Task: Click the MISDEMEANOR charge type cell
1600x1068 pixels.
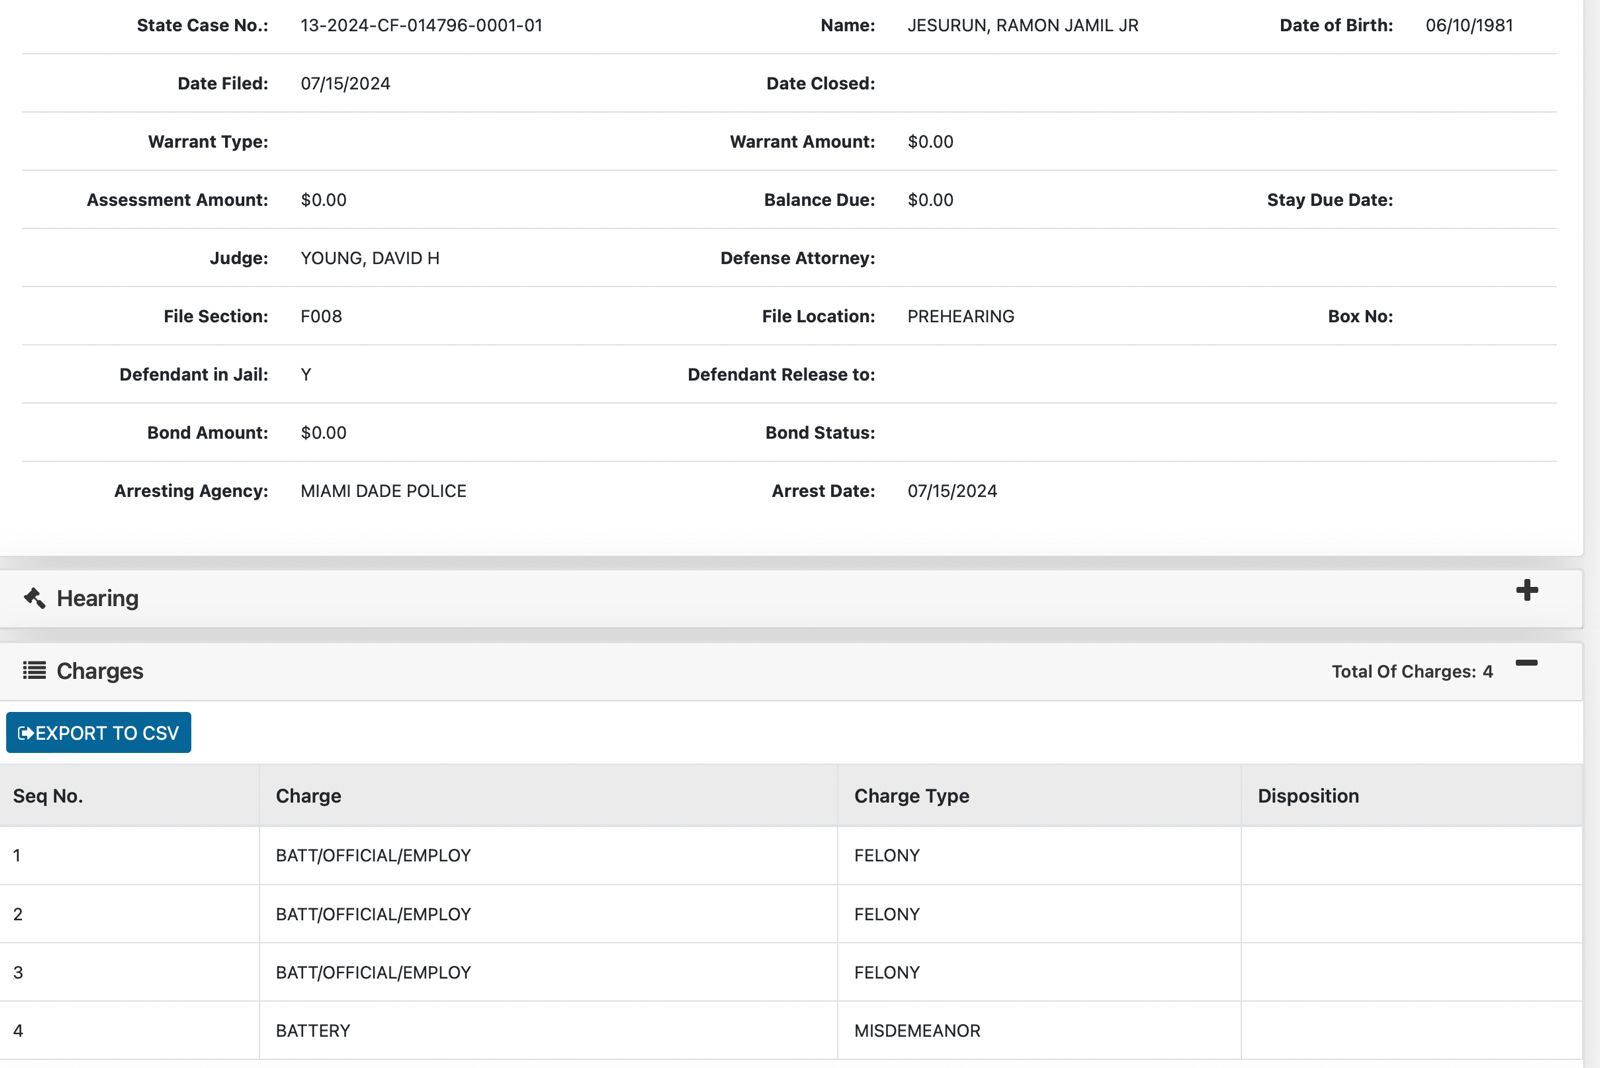Action: [917, 1031]
